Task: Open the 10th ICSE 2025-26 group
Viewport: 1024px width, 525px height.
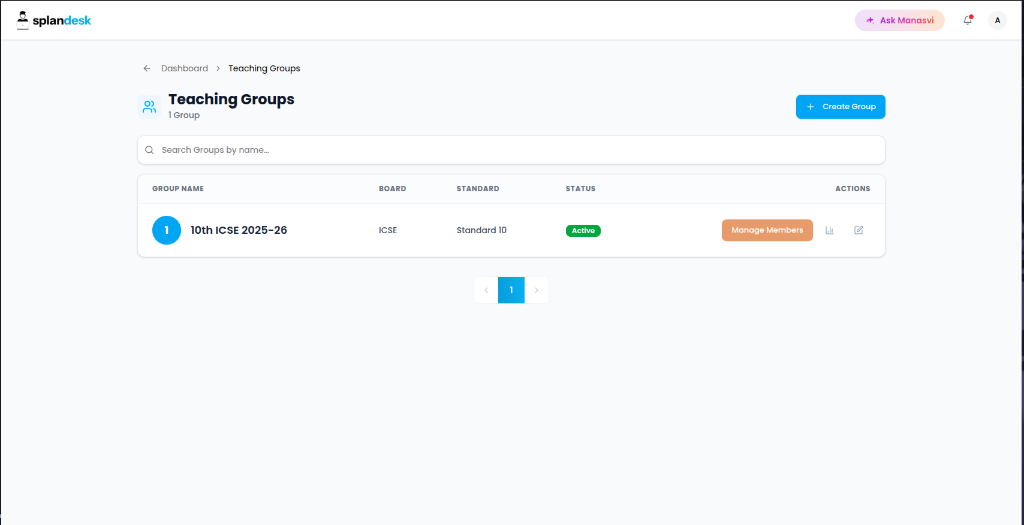Action: pos(239,231)
